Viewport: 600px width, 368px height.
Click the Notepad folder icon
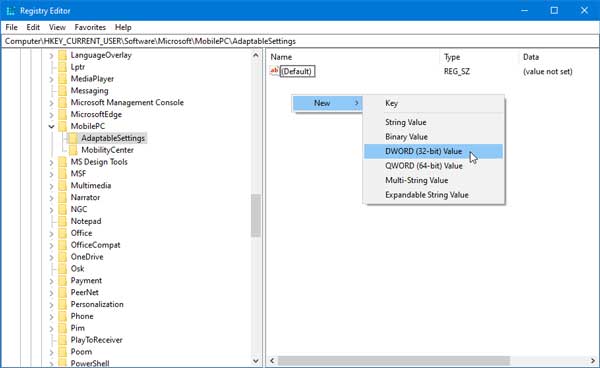[62, 221]
